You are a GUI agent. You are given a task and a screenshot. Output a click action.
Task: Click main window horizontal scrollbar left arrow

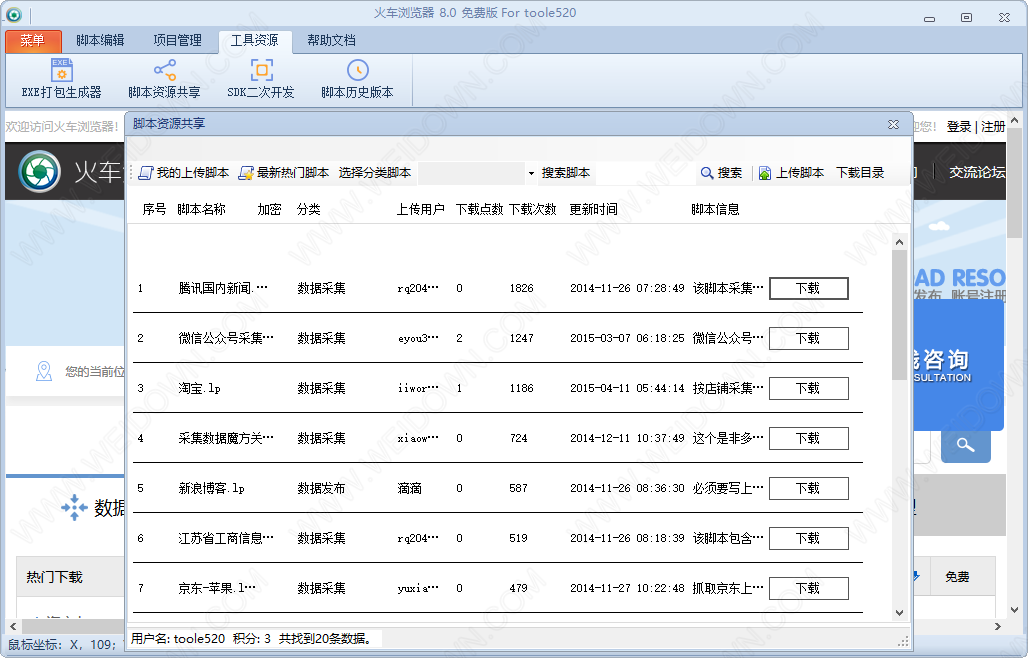pyautogui.click(x=12, y=627)
